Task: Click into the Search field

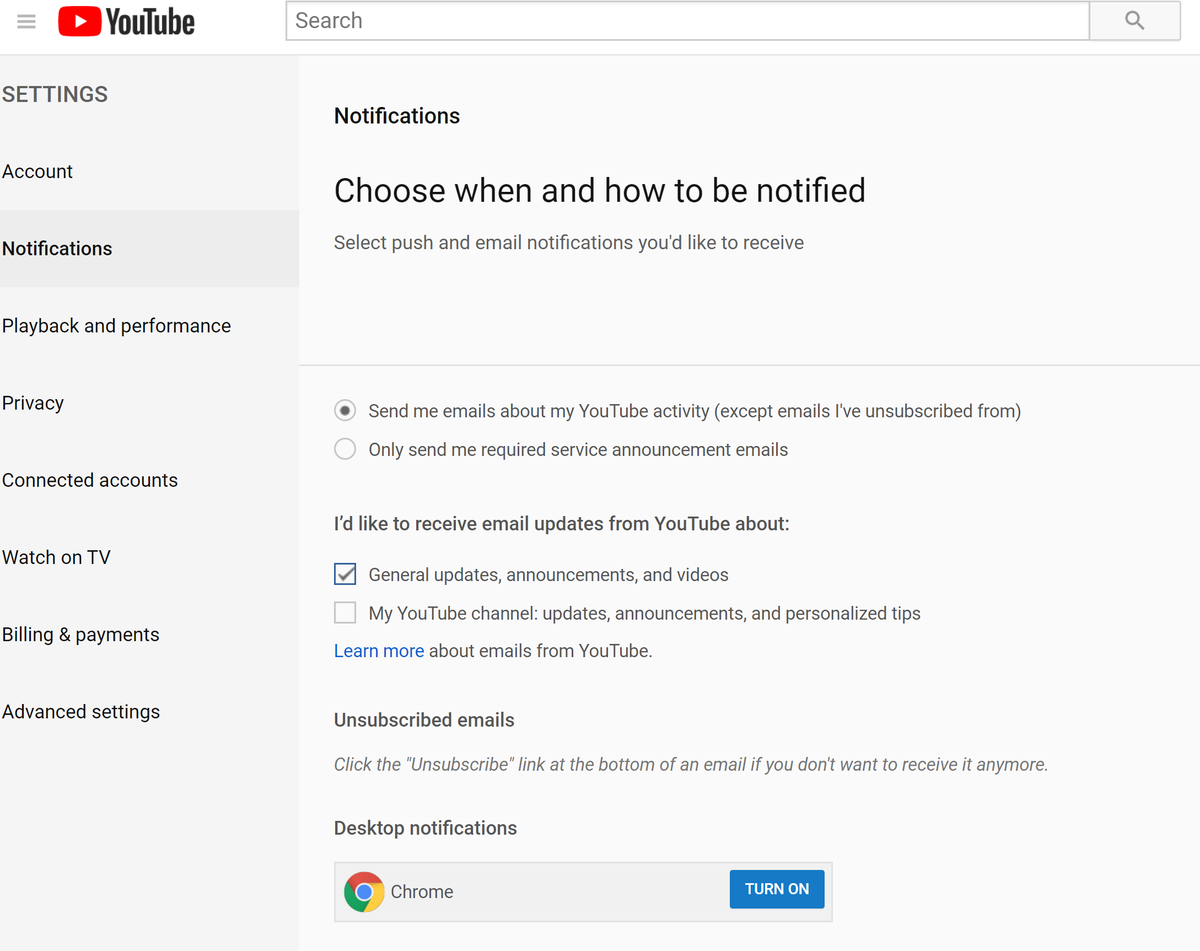Action: click(x=687, y=21)
